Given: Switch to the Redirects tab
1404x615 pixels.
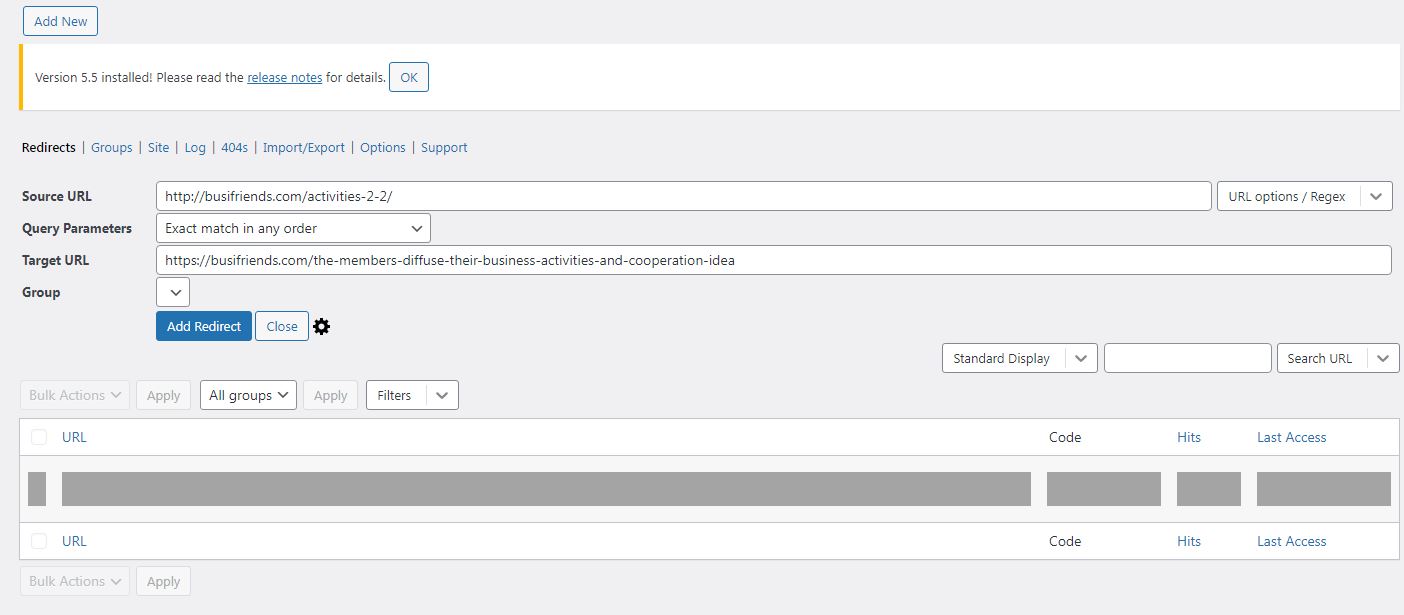Looking at the screenshot, I should click(x=49, y=147).
